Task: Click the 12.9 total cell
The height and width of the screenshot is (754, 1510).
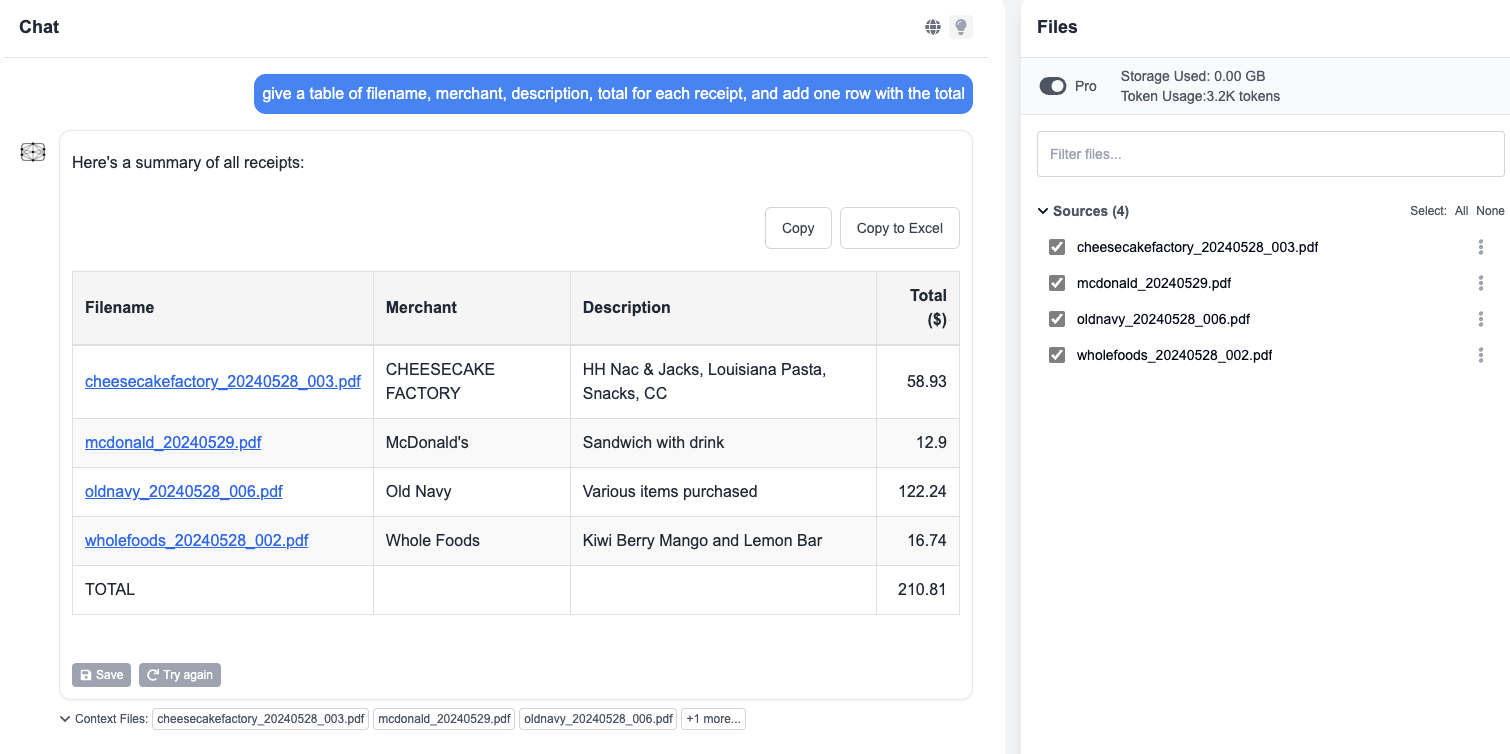Action: coord(918,442)
